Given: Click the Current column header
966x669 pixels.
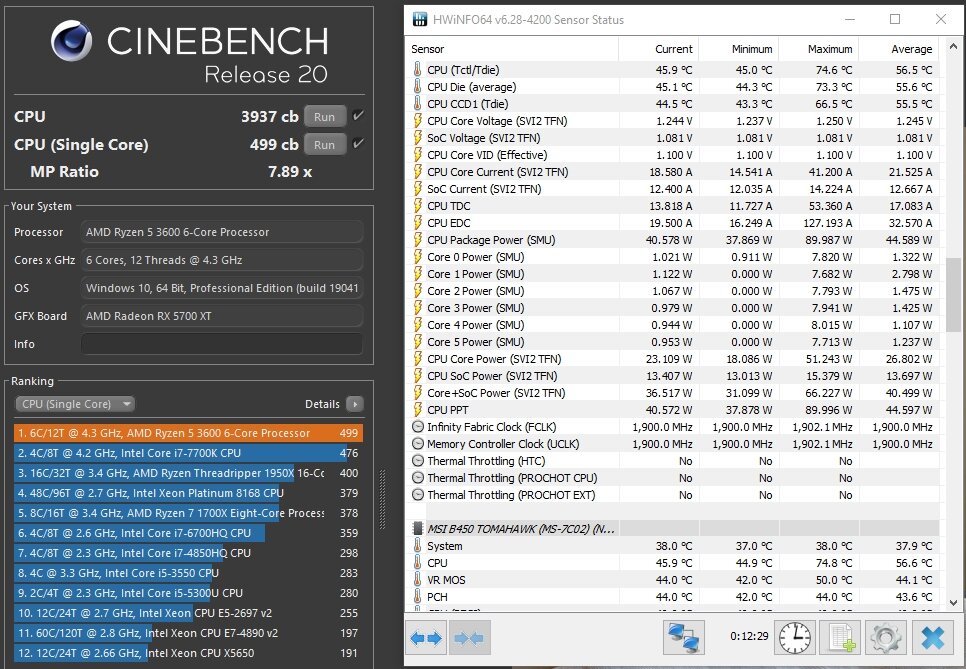Looking at the screenshot, I should [659, 49].
